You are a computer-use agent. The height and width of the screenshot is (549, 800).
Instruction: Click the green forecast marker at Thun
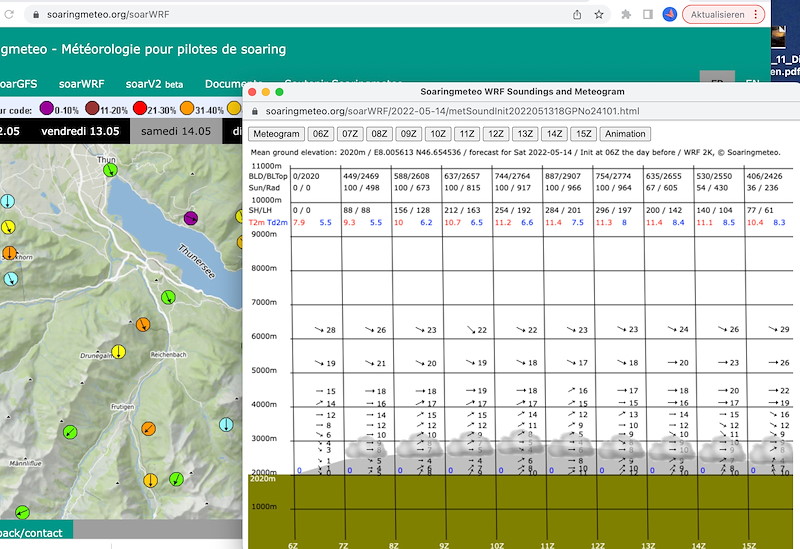tap(110, 170)
